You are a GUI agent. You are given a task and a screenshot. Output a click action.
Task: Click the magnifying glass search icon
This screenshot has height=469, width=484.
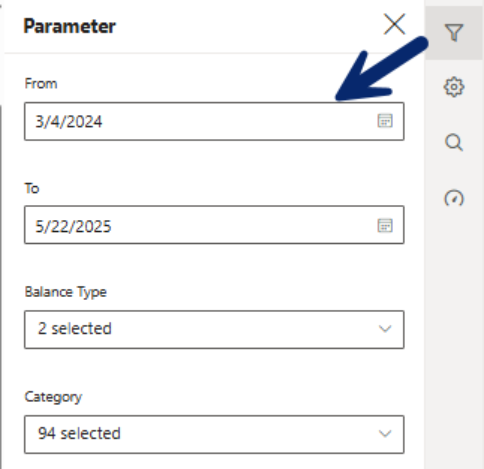pyautogui.click(x=454, y=143)
